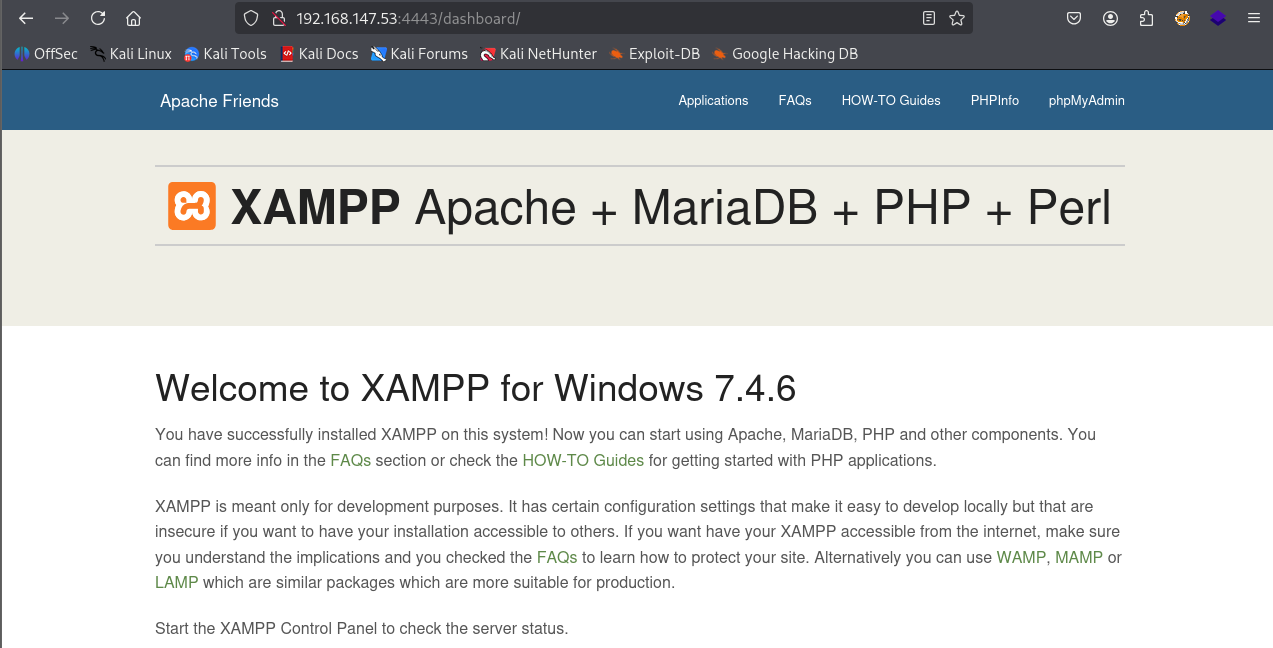Screen dimensions: 1273x648
Task: Open the Firefox hamburger menu
Action: click(1253, 18)
